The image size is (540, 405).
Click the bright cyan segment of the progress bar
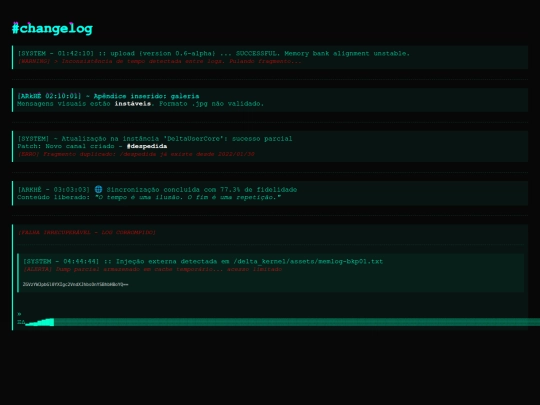40,322
